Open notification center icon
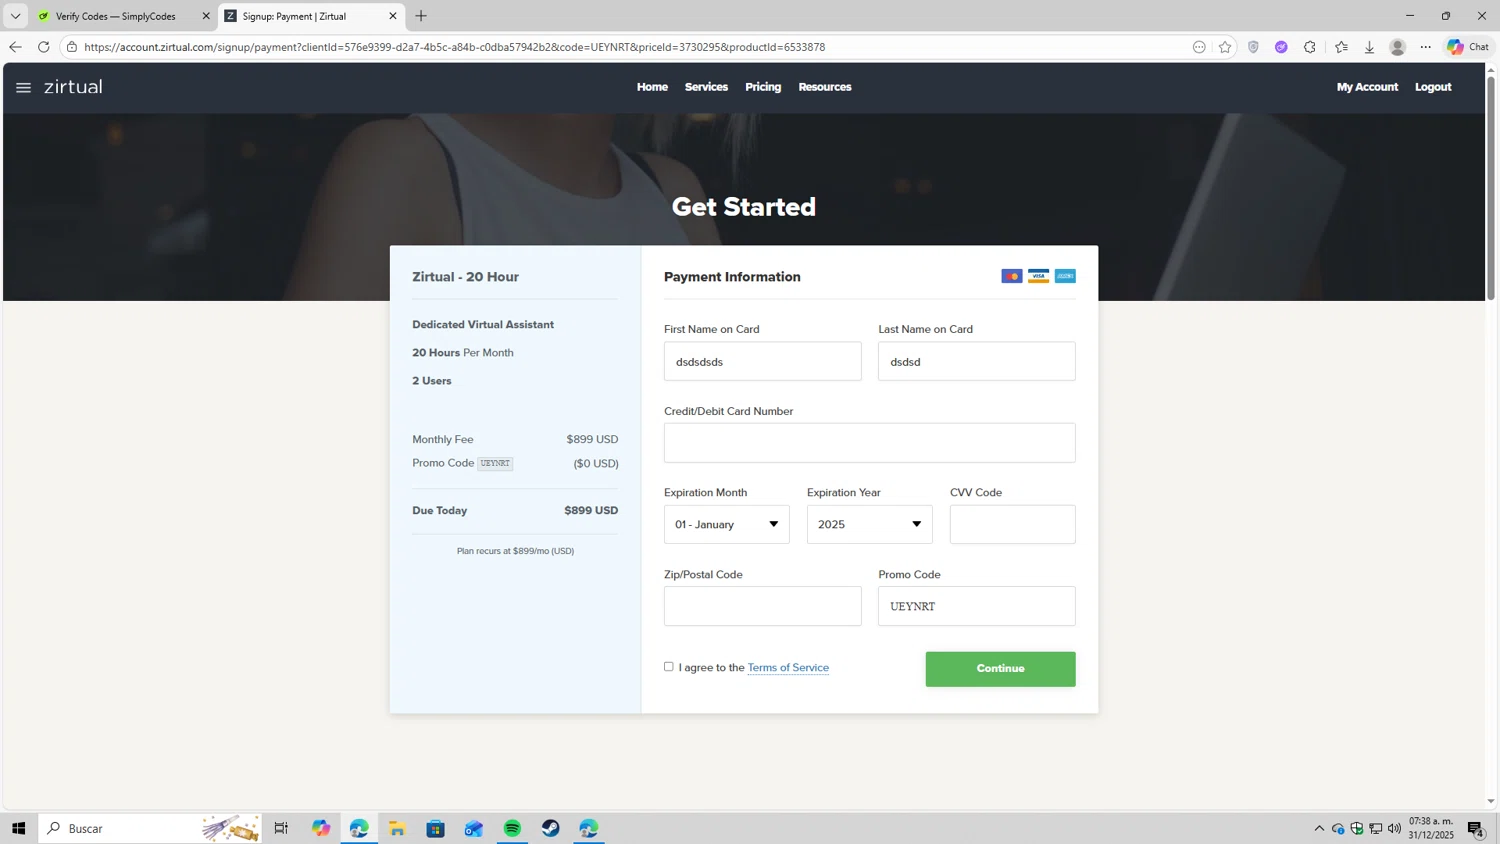 pyautogui.click(x=1476, y=828)
